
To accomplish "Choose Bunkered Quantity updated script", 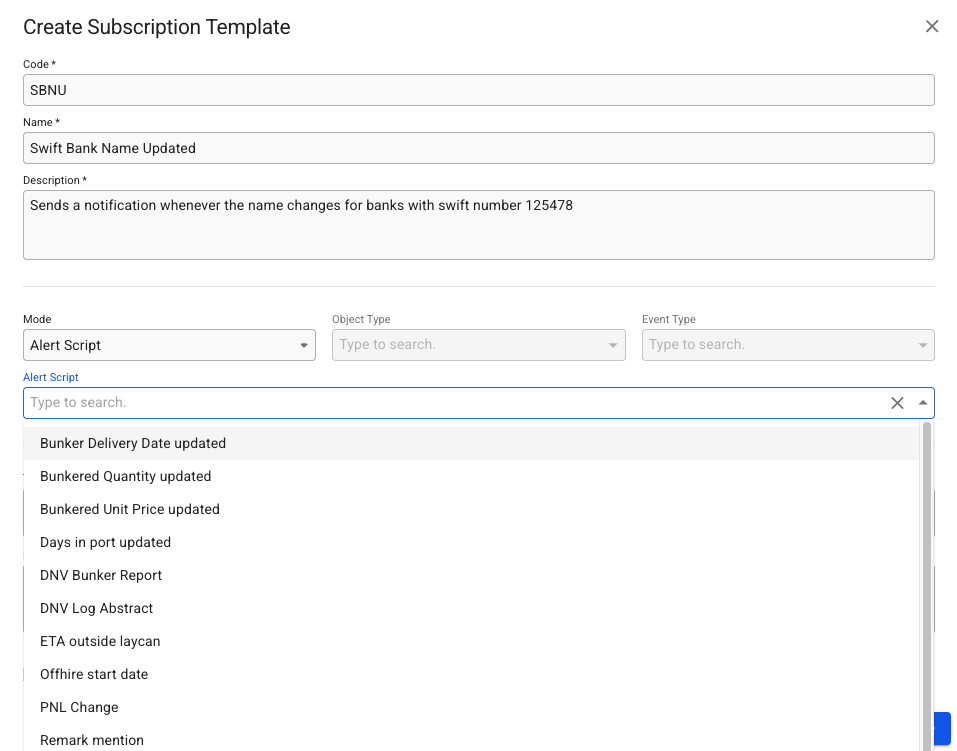I will pyautogui.click(x=126, y=476).
